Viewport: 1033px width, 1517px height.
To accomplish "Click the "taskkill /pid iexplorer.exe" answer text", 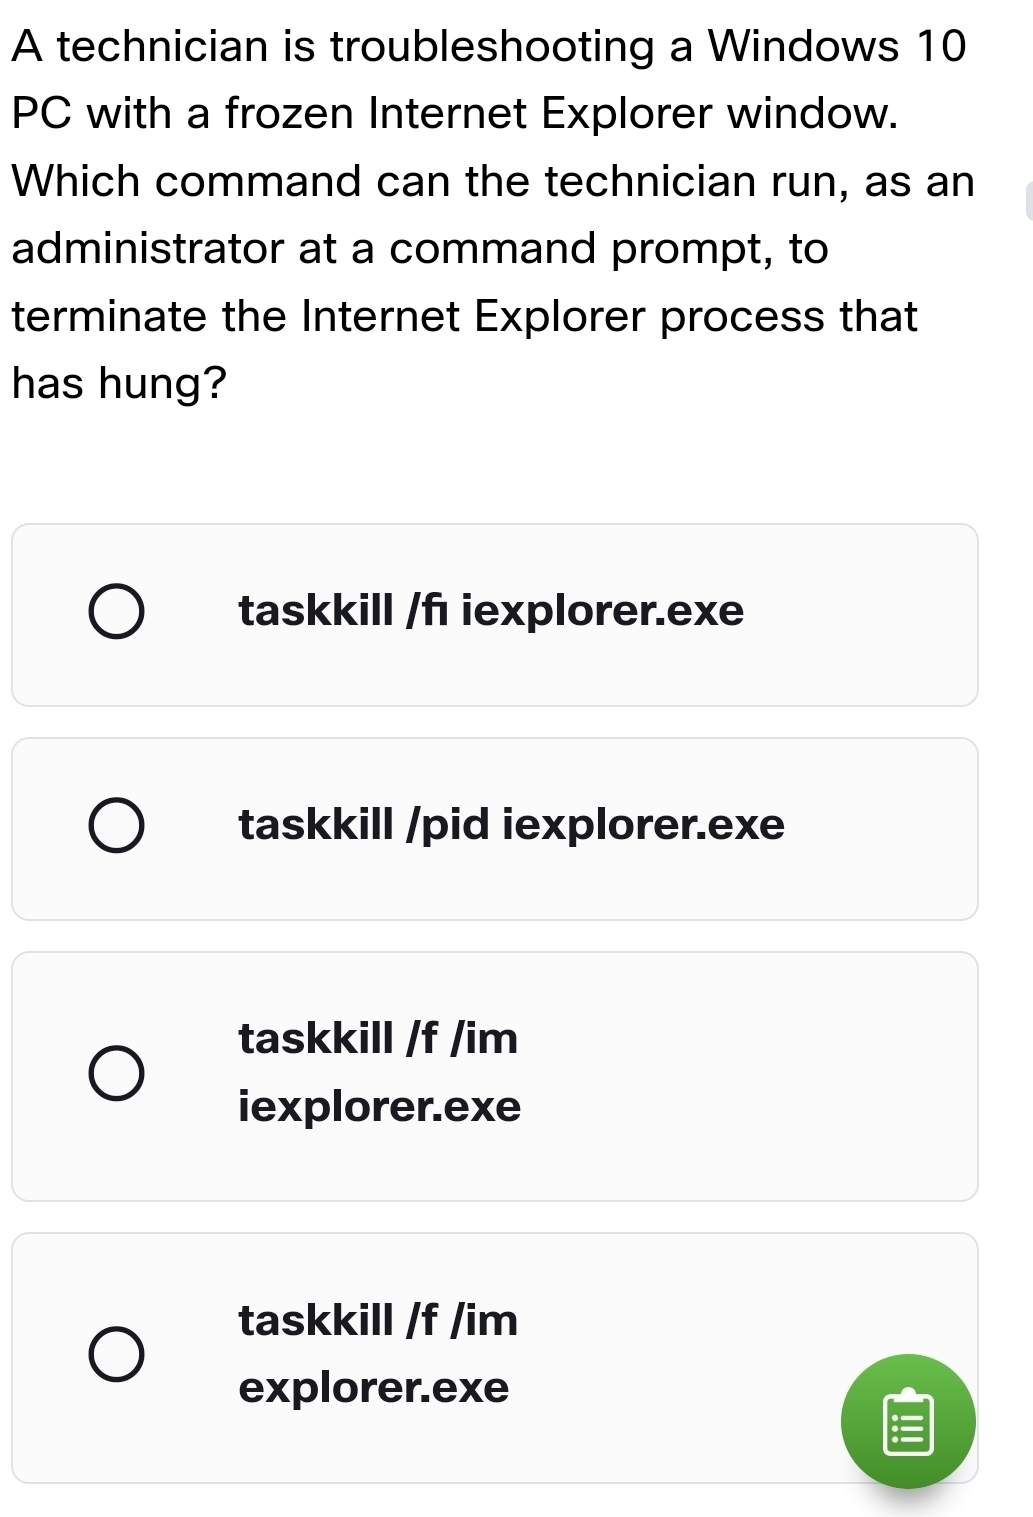I will coord(511,824).
